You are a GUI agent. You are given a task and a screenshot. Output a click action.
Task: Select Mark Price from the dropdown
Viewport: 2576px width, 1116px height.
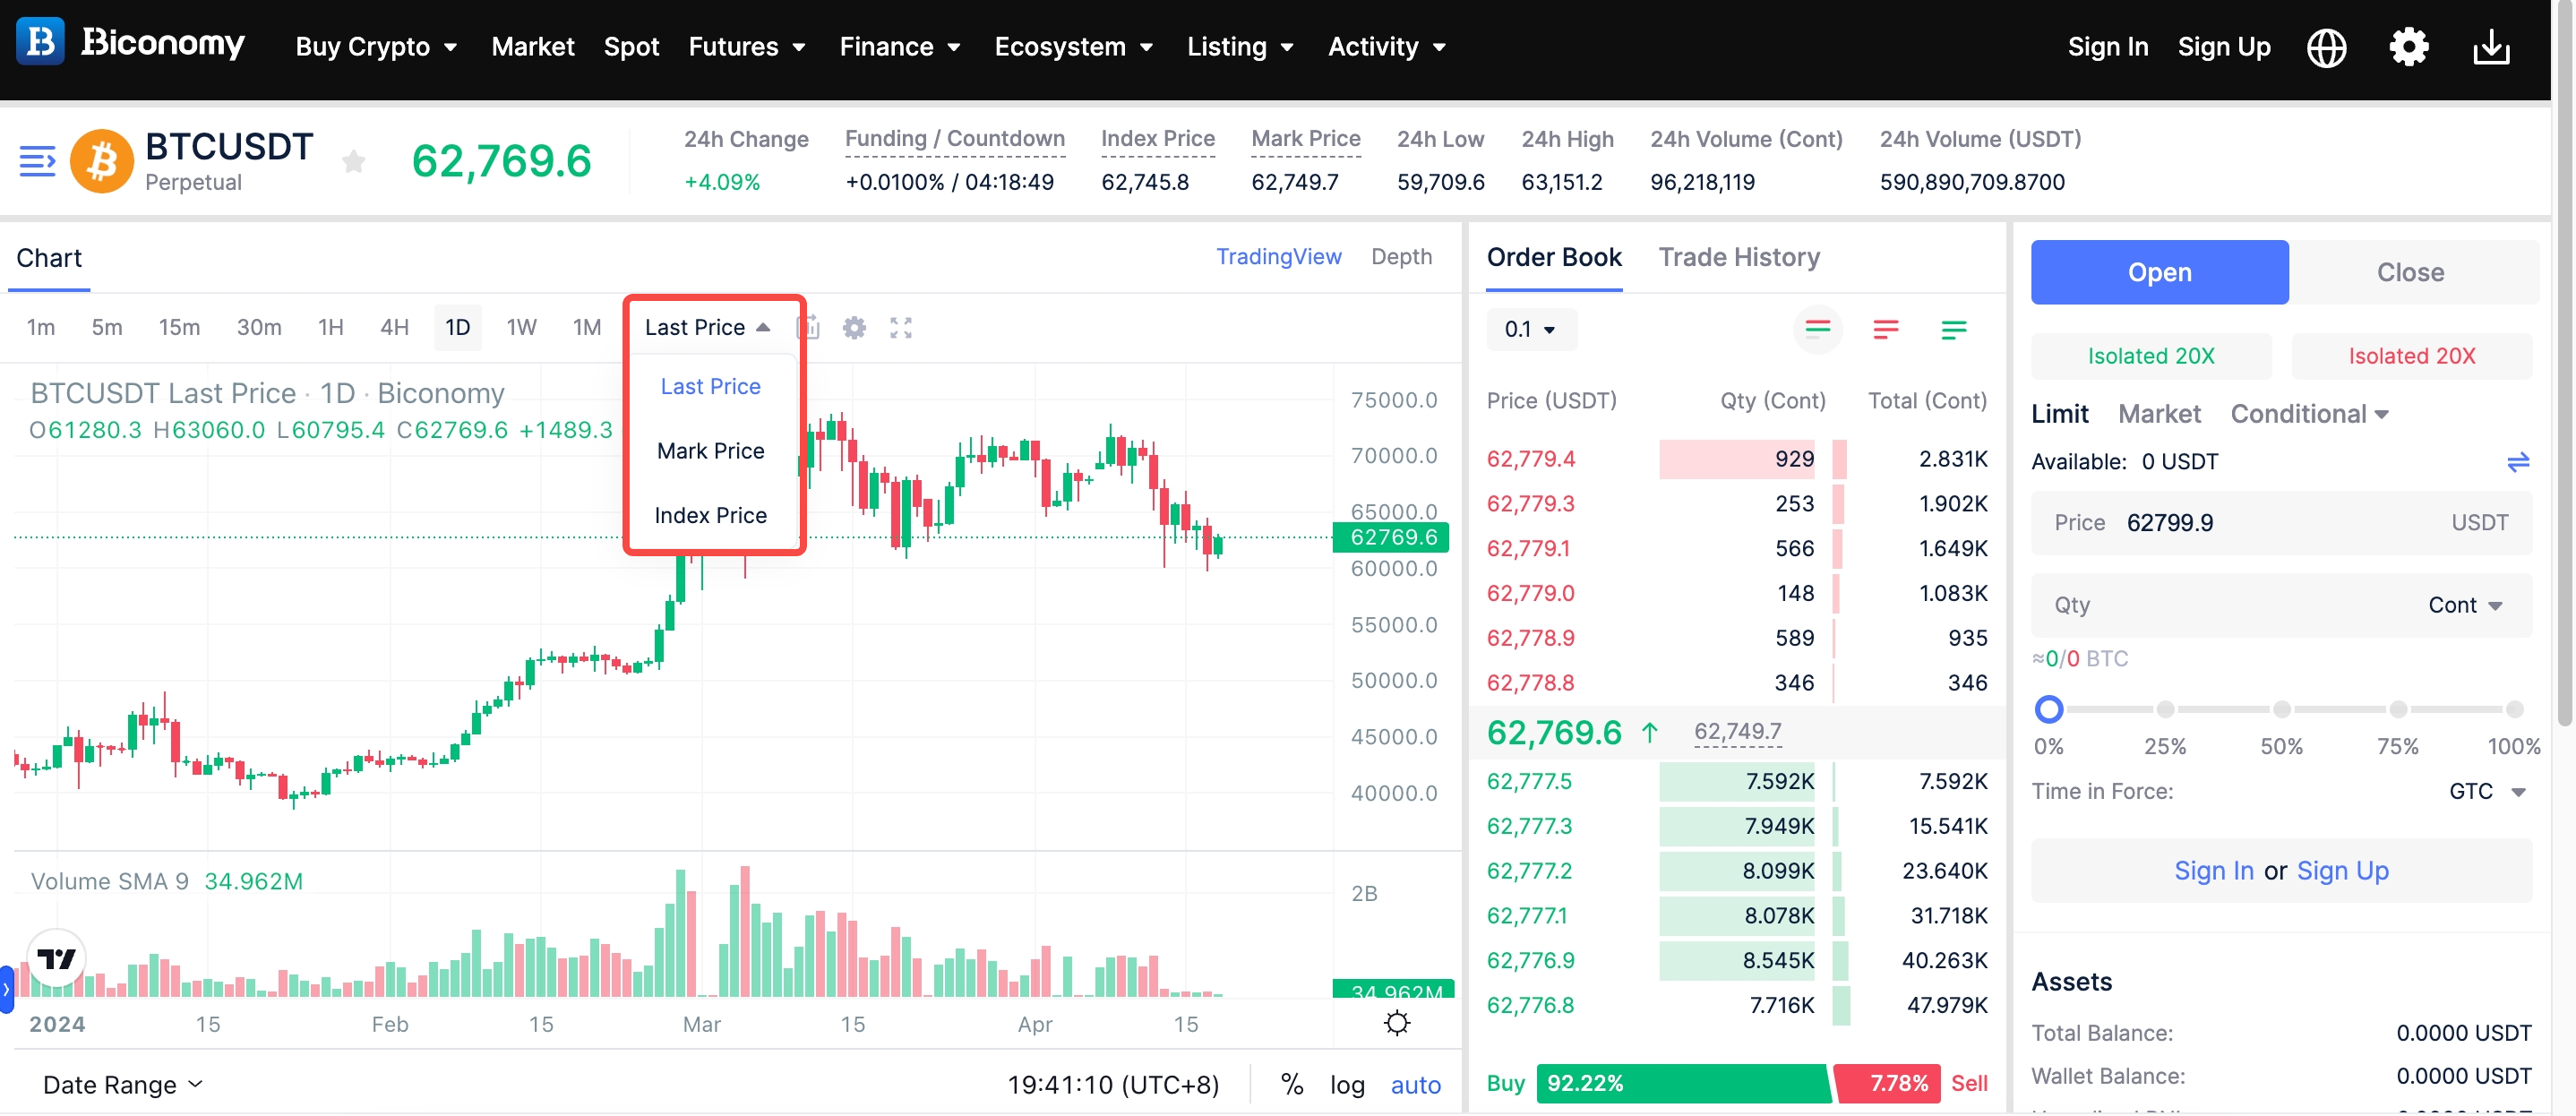coord(710,451)
